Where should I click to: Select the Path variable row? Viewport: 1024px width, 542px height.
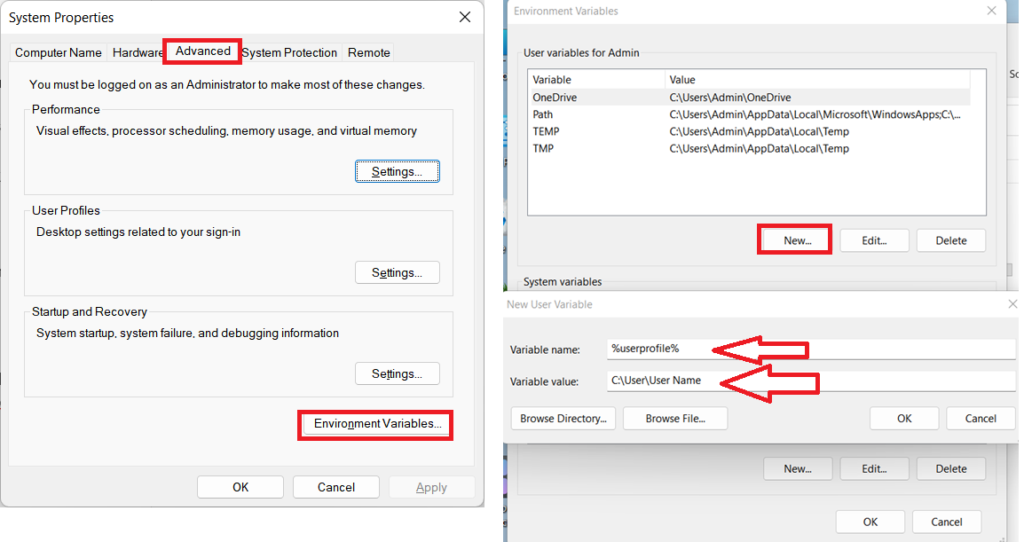[750, 114]
